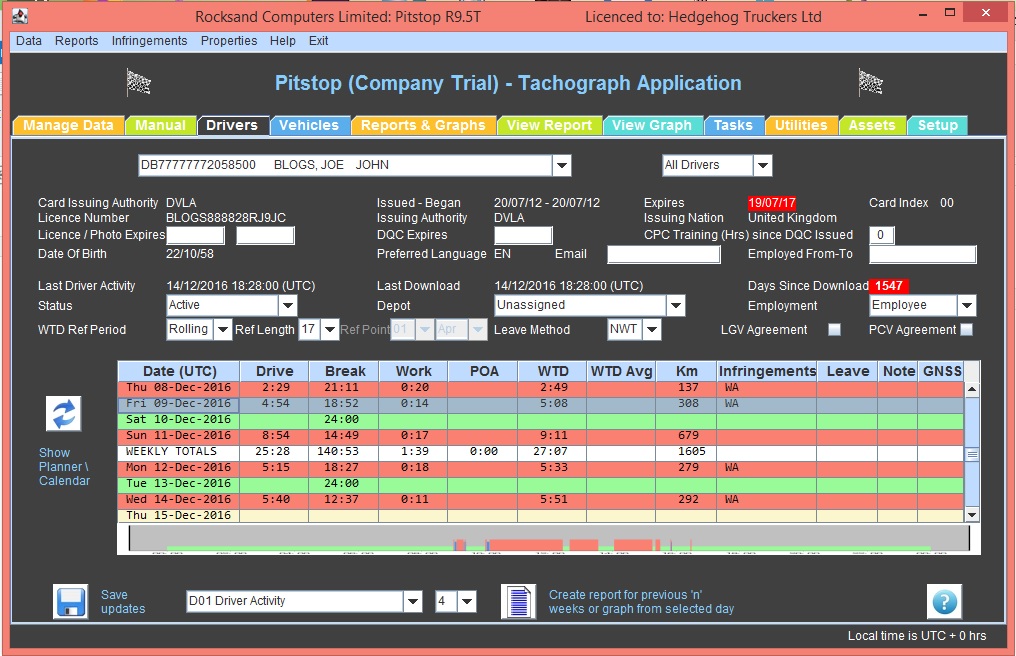1016x656 pixels.
Task: Select the Tue 13-Dec-2016 row
Action: point(541,484)
